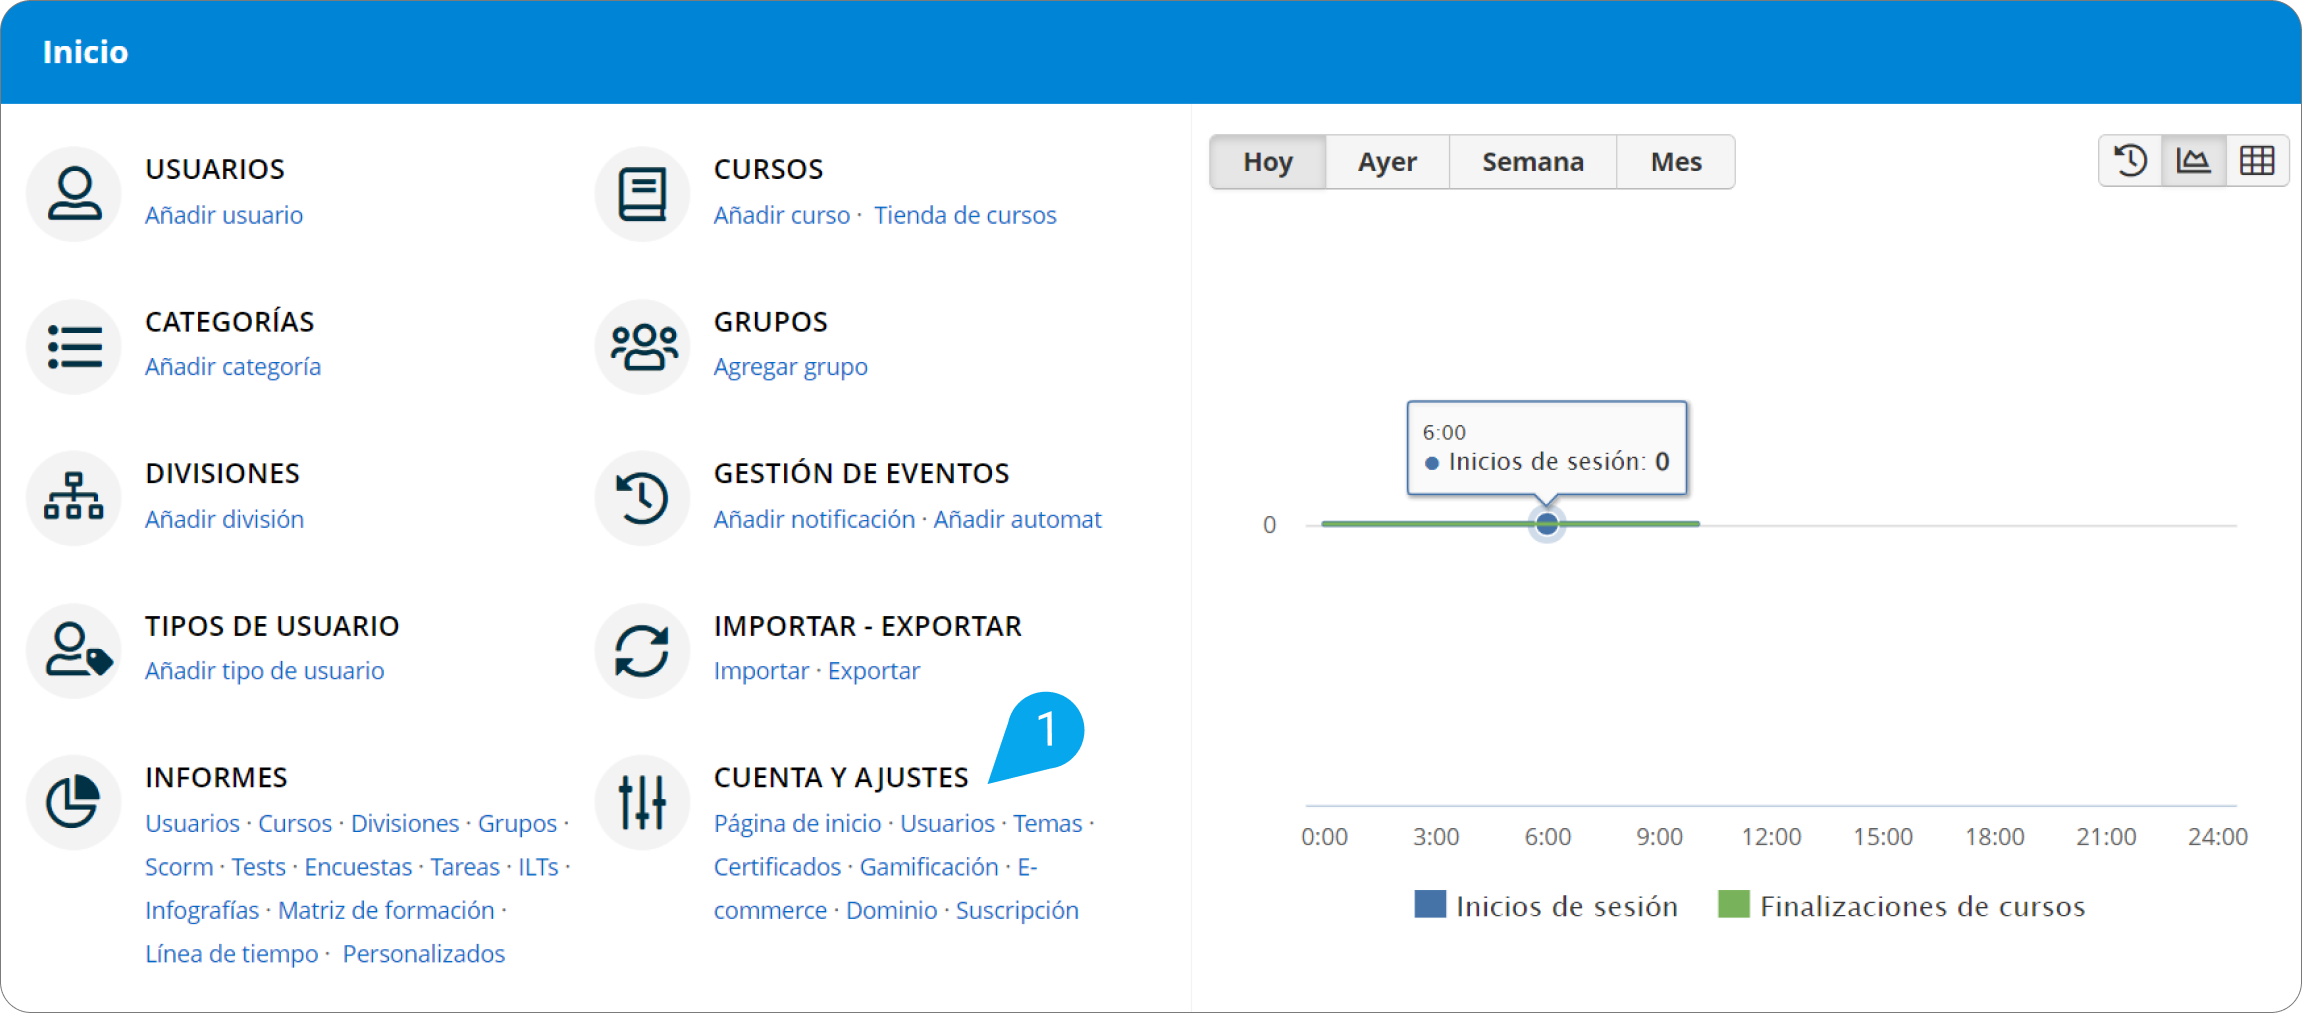Select the Semana time range tab

point(1532,162)
